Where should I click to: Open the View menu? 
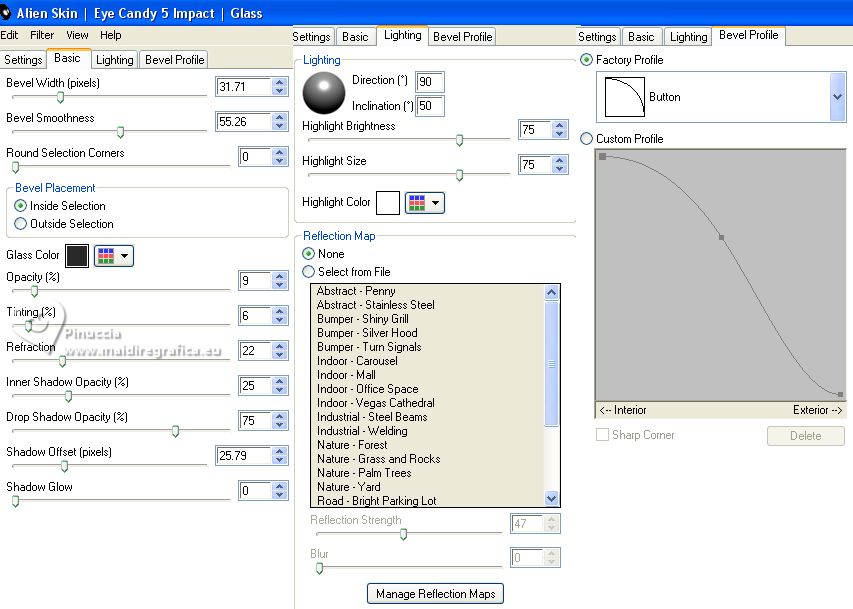tap(77, 35)
